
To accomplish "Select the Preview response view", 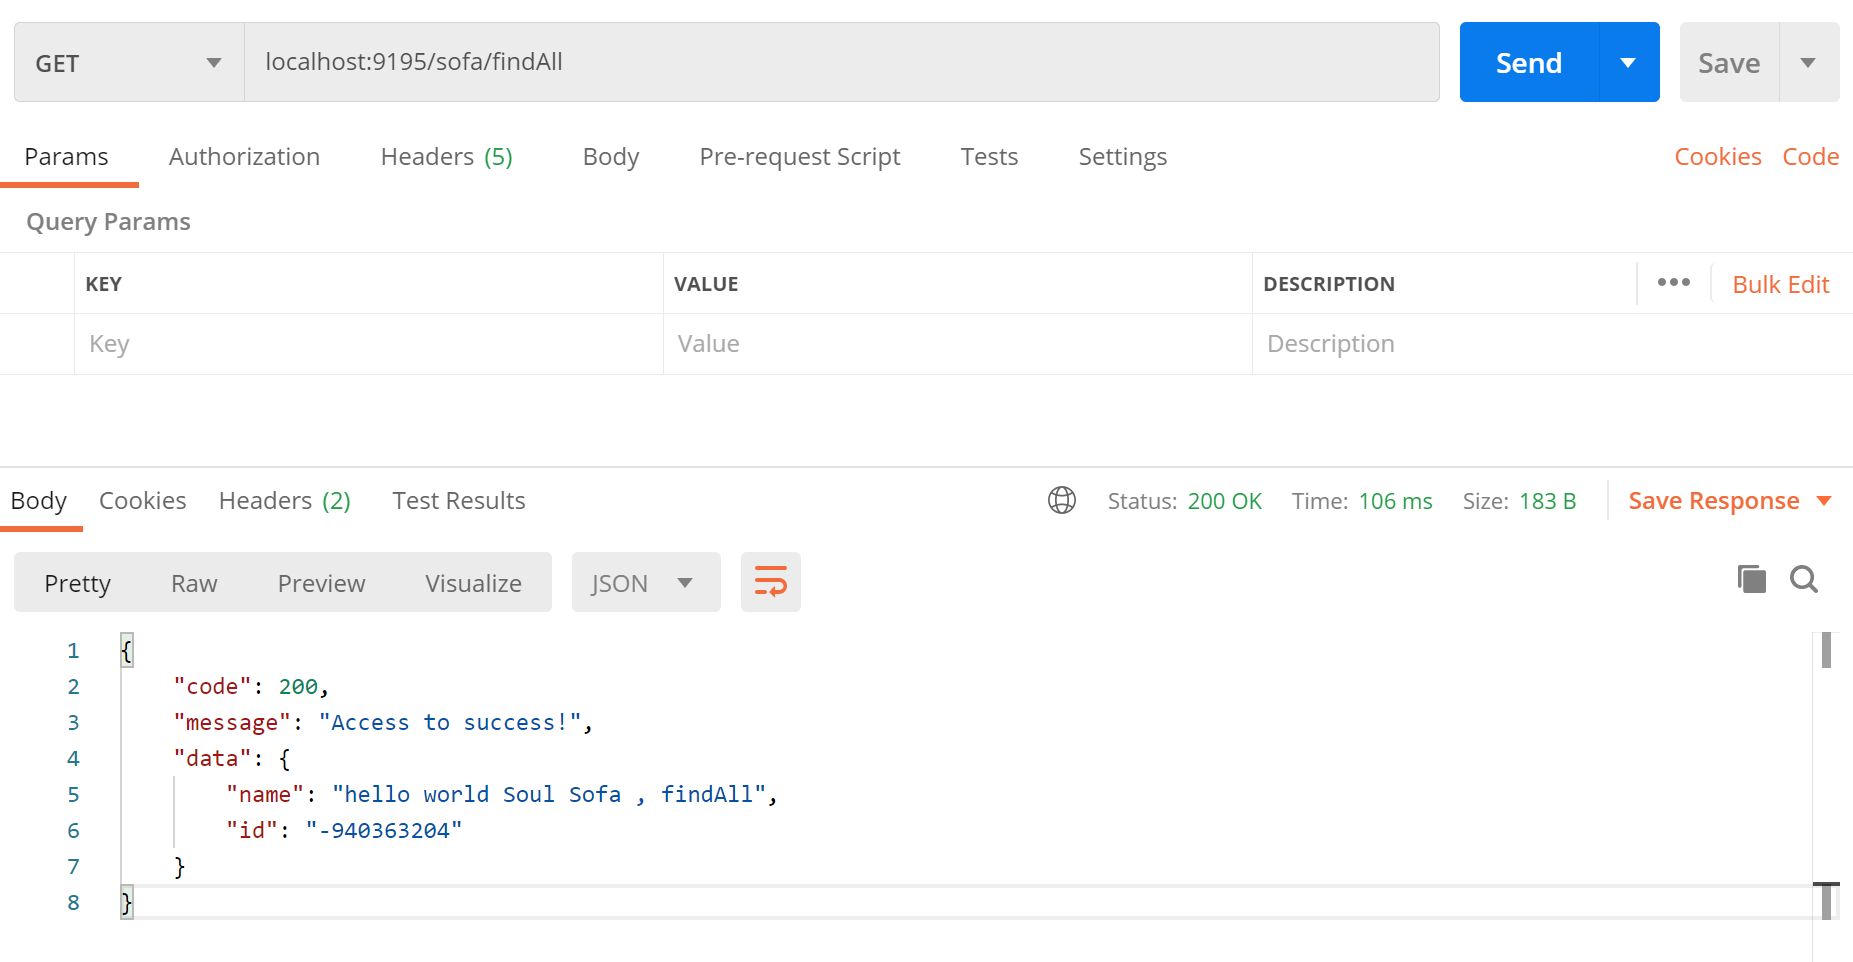I will (x=321, y=583).
